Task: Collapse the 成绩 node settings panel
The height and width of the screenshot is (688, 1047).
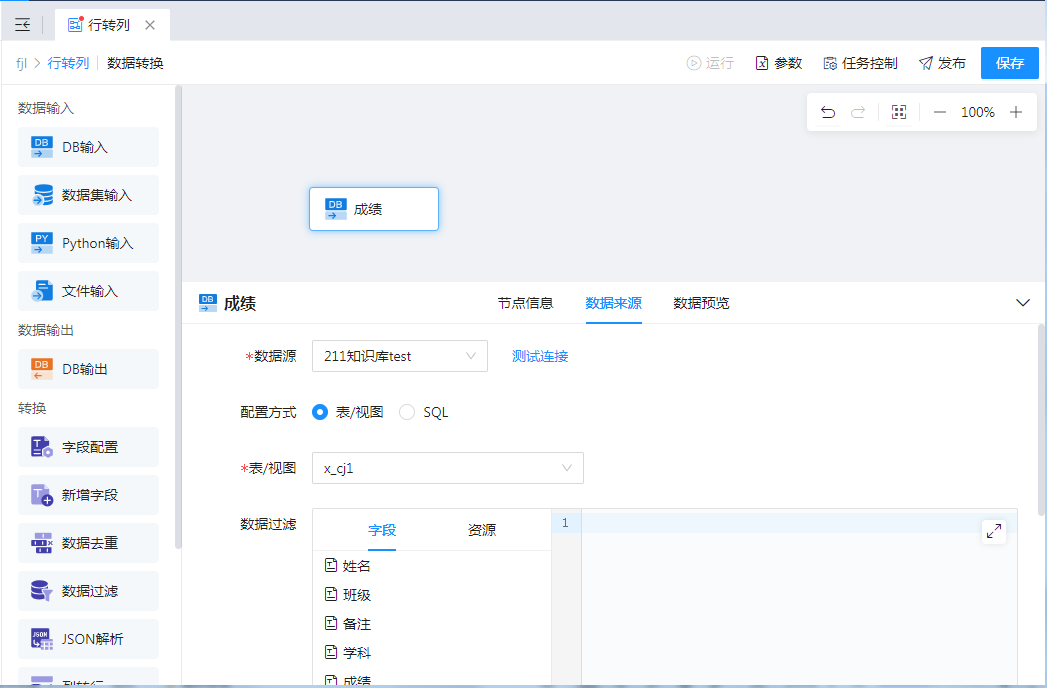Action: click(1022, 303)
